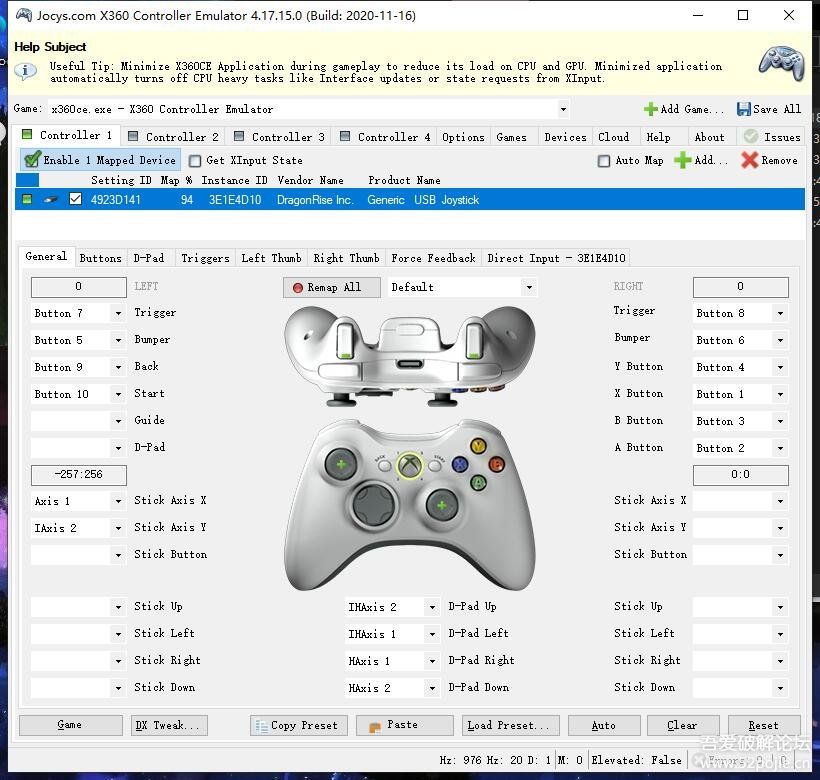Click the gamepad icon in help banner

[x=781, y=64]
